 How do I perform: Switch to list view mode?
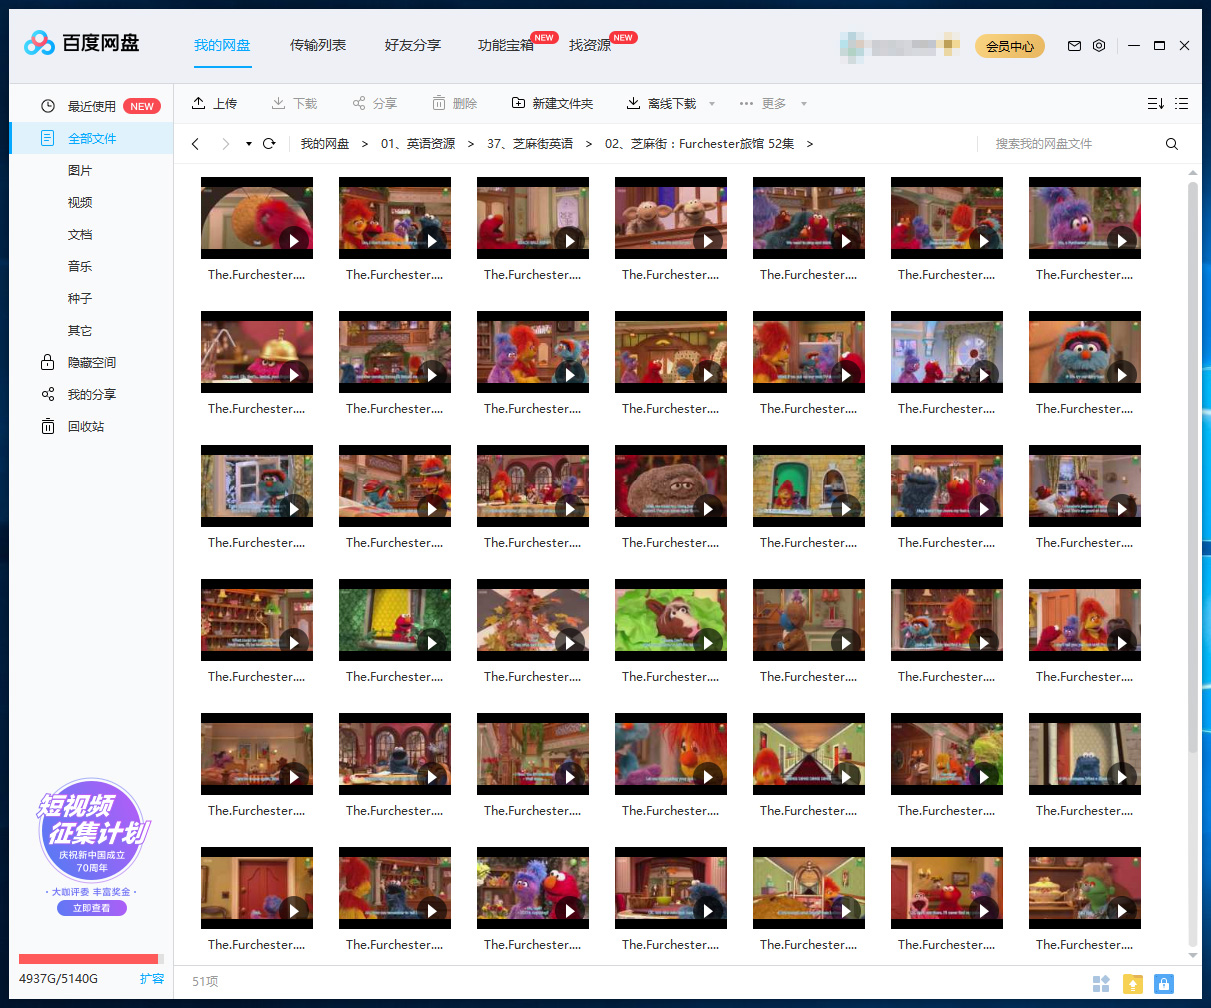click(x=1181, y=104)
